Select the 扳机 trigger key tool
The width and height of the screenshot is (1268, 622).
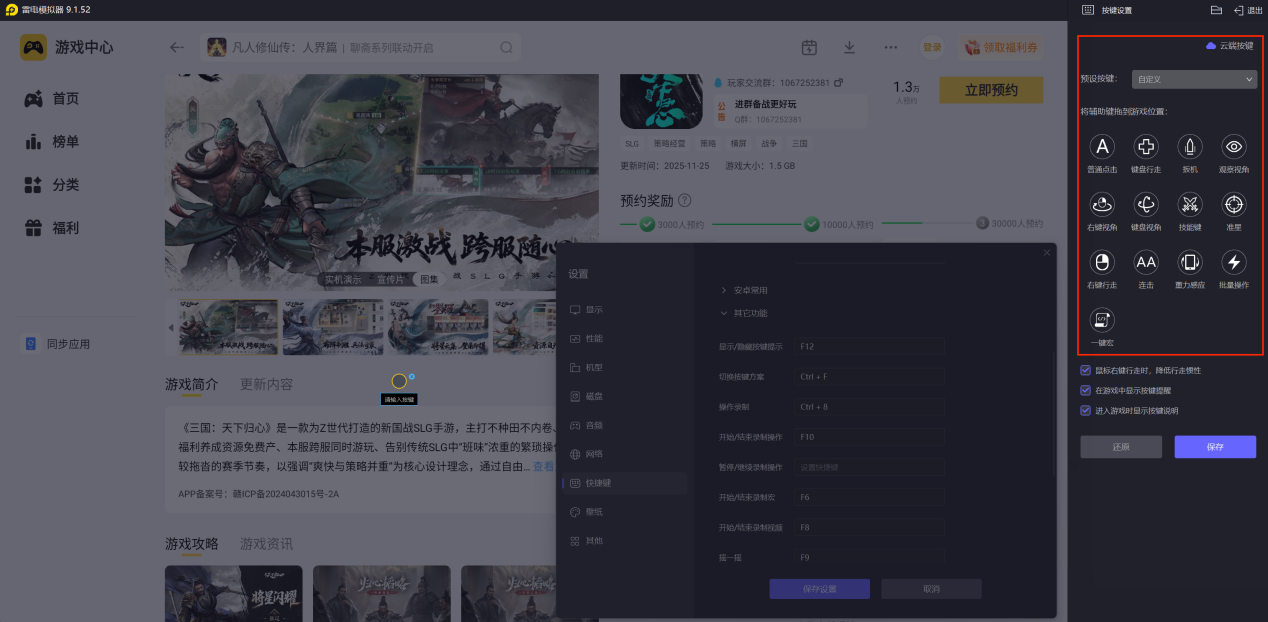(1190, 148)
